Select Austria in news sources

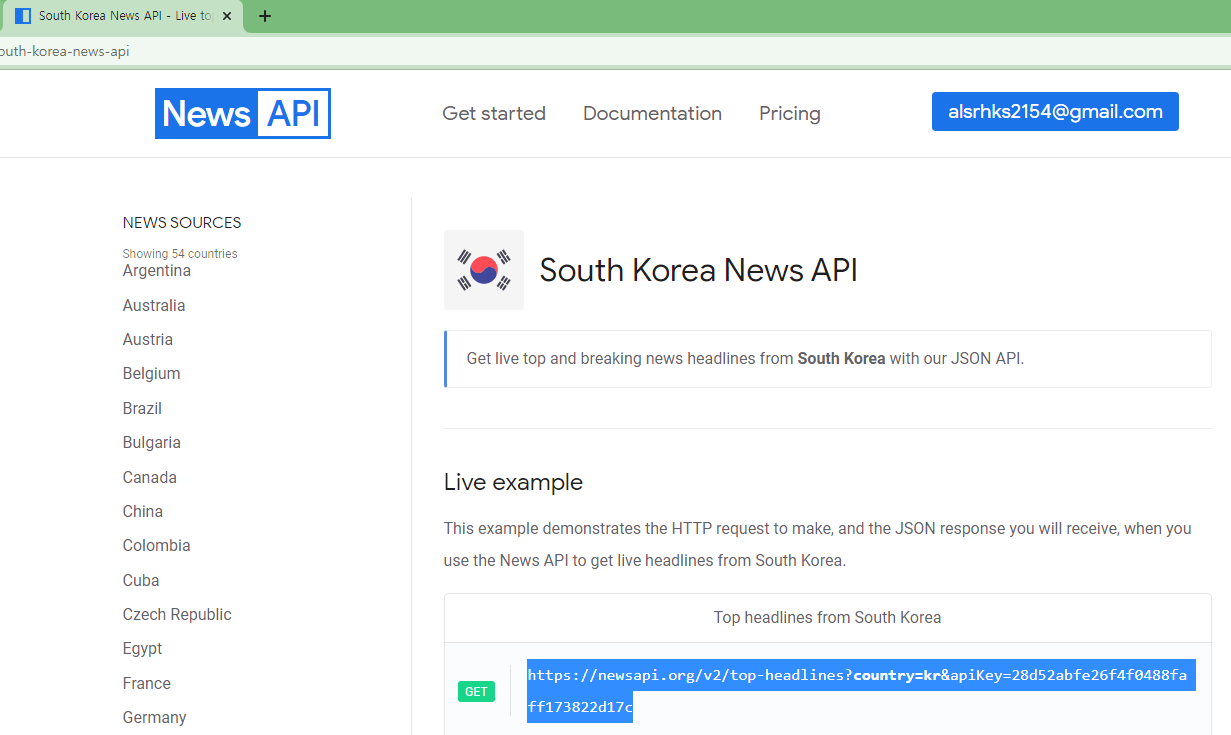click(x=148, y=339)
